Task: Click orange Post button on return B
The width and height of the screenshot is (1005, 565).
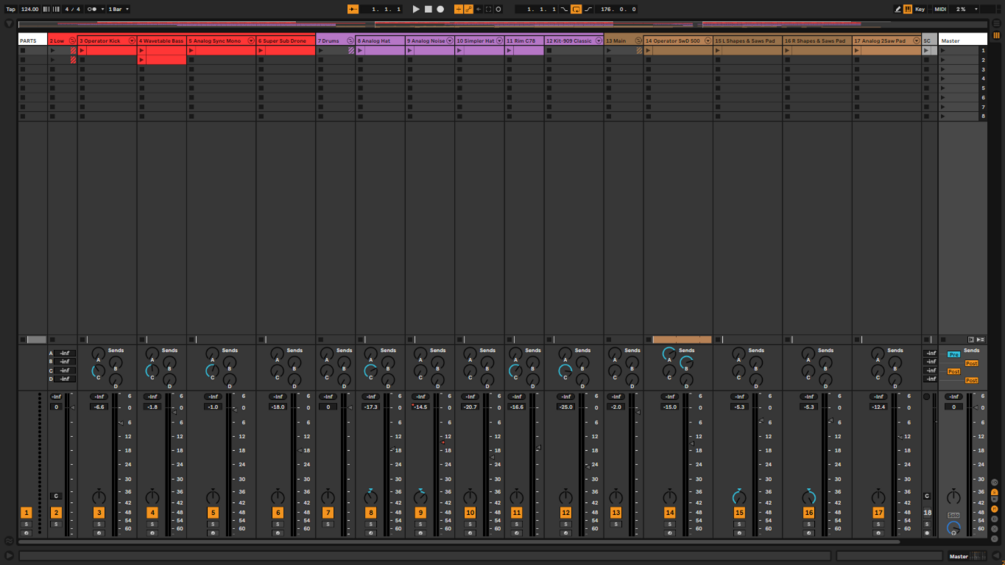Action: click(971, 363)
